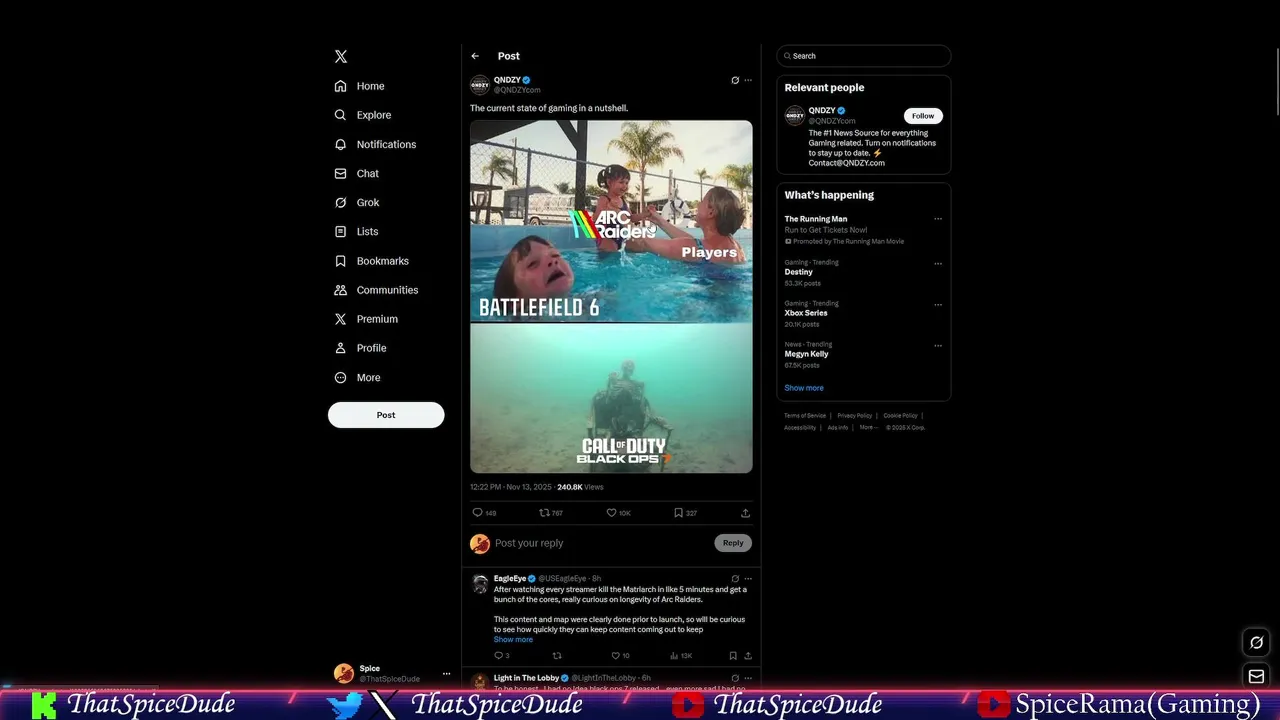
Task: Reply icon with 3 on EagleEye
Action: [x=501, y=656]
